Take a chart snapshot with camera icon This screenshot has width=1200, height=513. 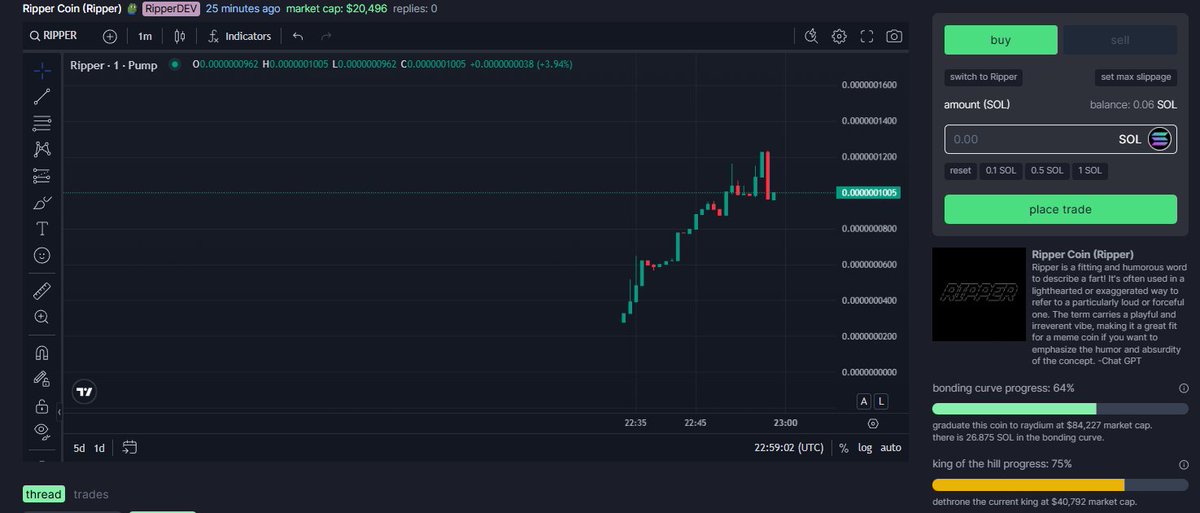pos(894,36)
